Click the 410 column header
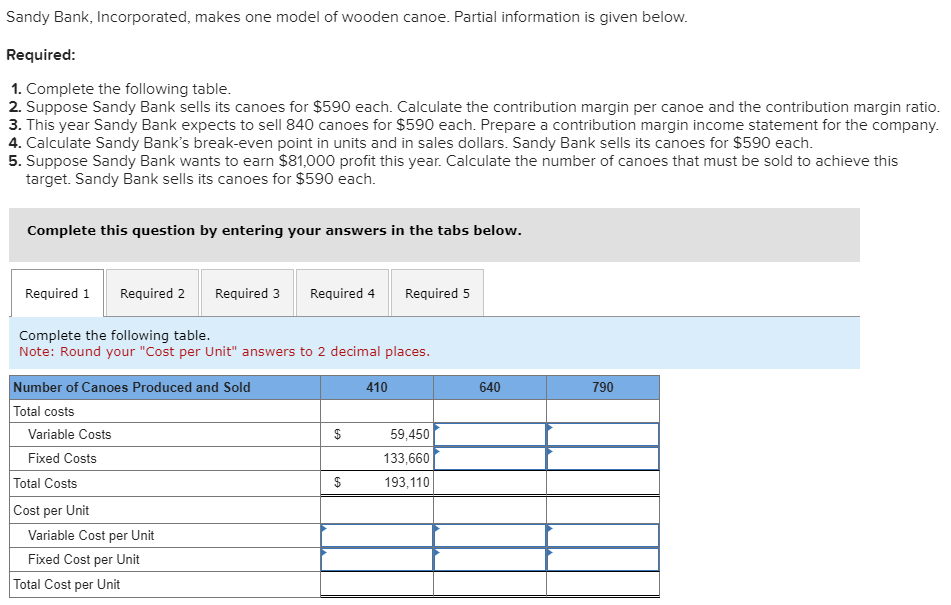 point(377,387)
